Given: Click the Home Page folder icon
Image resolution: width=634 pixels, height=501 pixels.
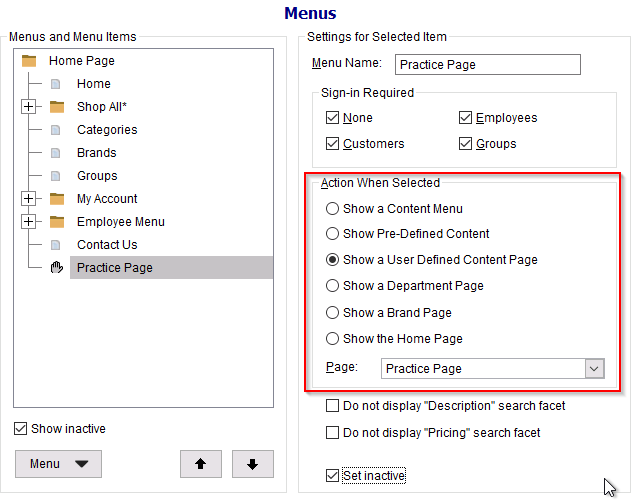Looking at the screenshot, I should pyautogui.click(x=29, y=61).
